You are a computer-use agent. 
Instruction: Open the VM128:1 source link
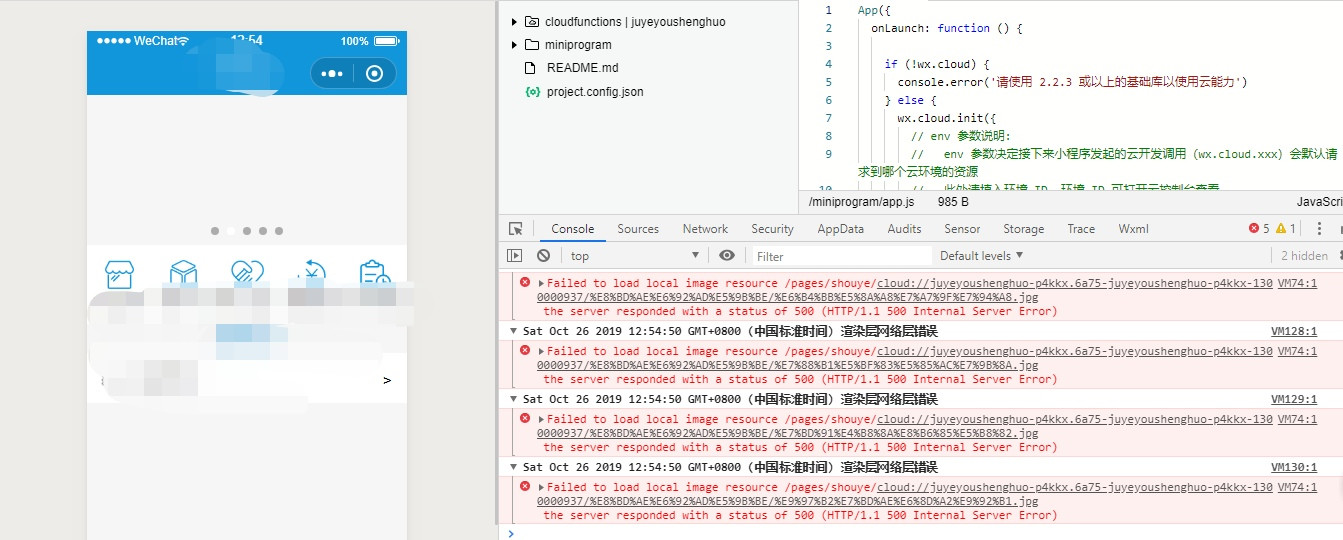(1294, 331)
